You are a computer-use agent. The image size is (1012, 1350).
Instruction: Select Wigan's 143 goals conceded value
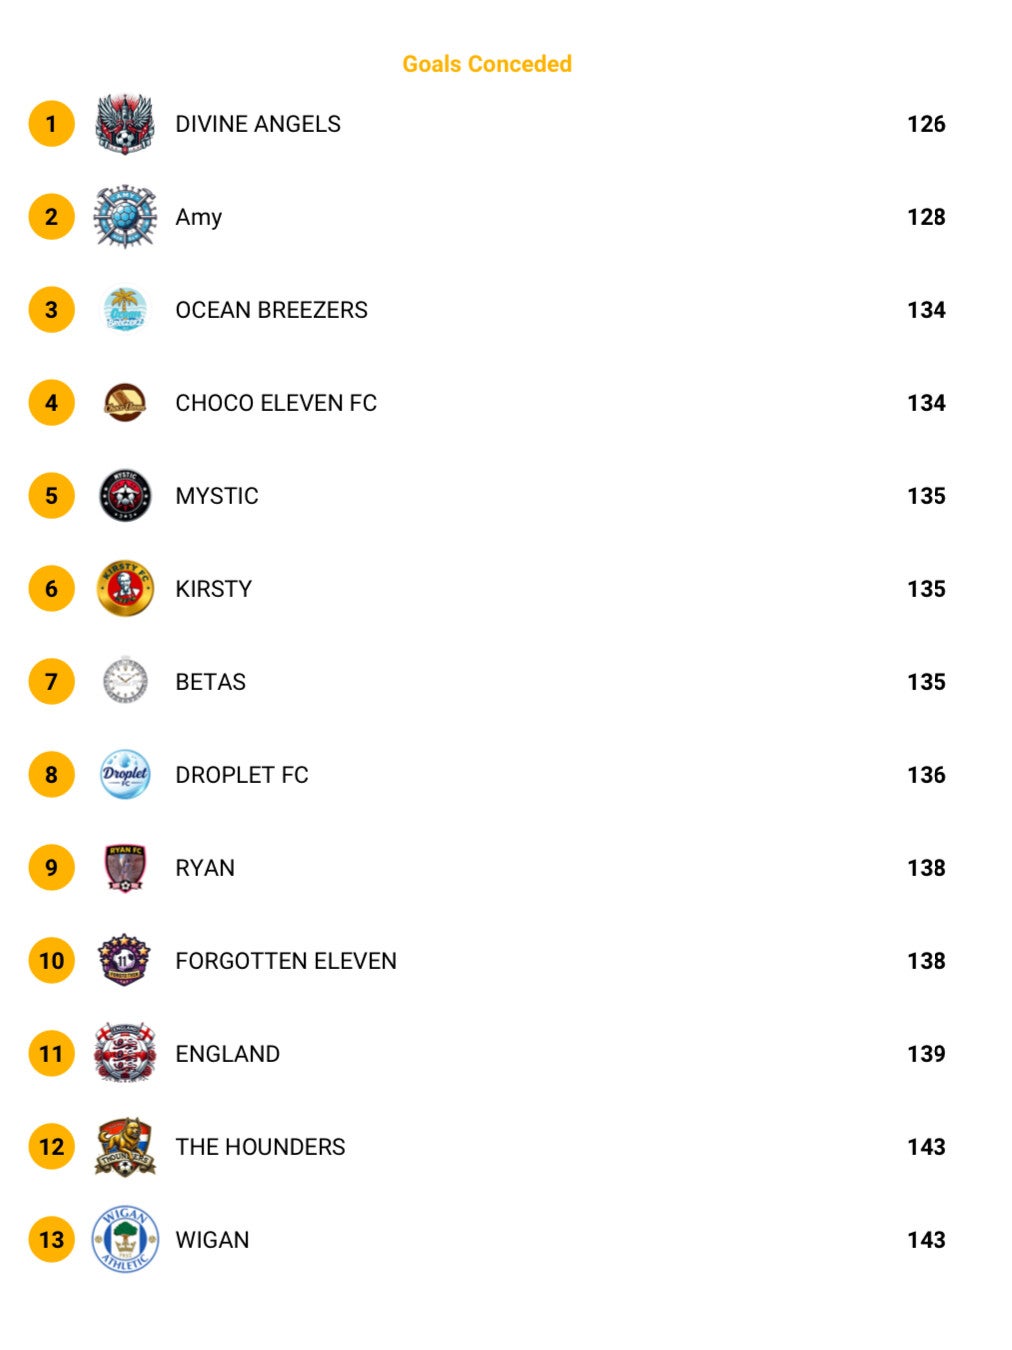coord(926,1240)
